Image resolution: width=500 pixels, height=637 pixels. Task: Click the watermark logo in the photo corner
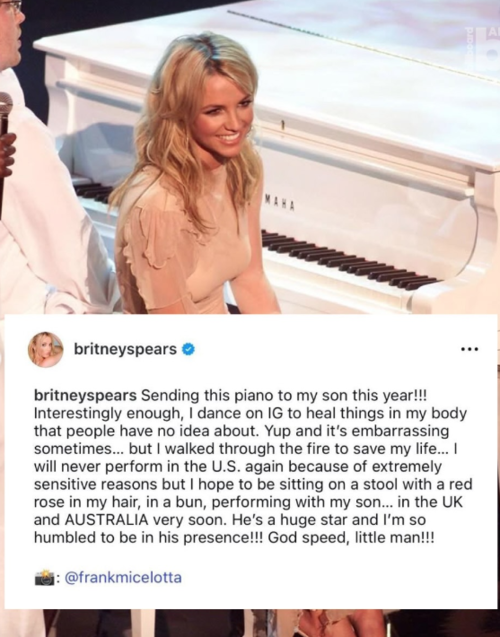coord(481,49)
